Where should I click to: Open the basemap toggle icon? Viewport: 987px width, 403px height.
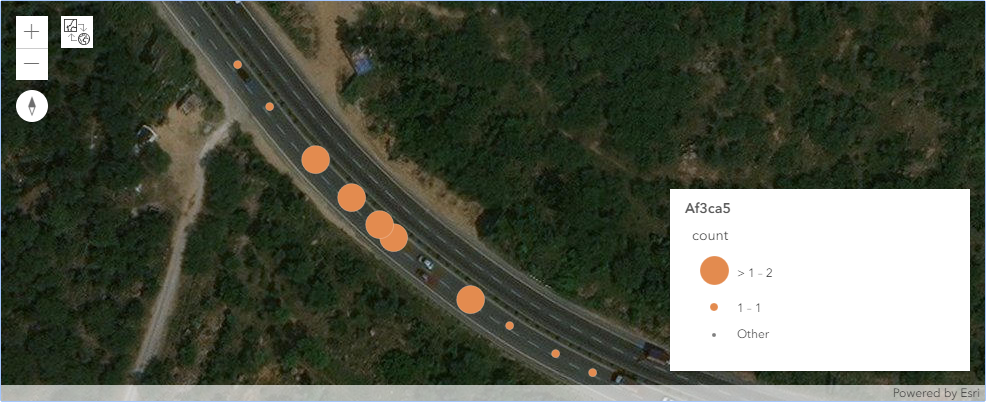(x=77, y=32)
